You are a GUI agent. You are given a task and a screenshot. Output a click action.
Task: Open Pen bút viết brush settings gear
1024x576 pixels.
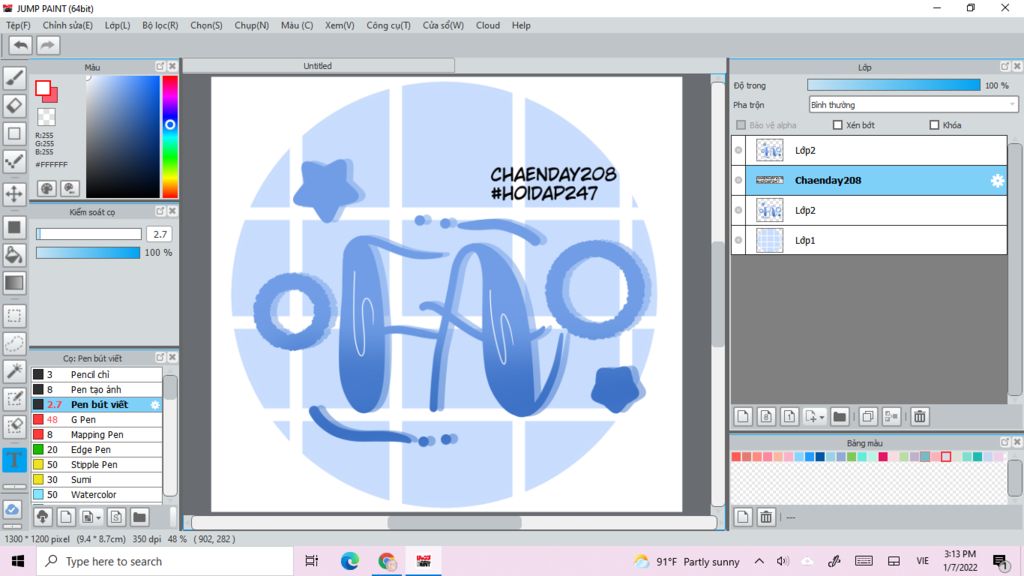[155, 405]
